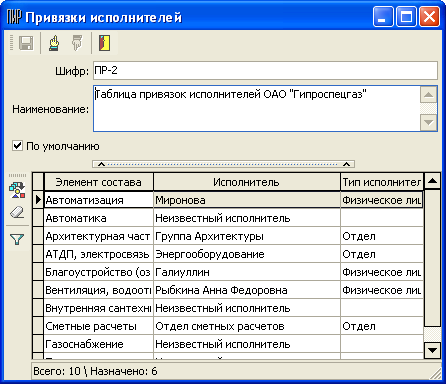This screenshot has width=446, height=384.
Task: Select the Внутренняя сантехника cell
Action: coord(99,308)
